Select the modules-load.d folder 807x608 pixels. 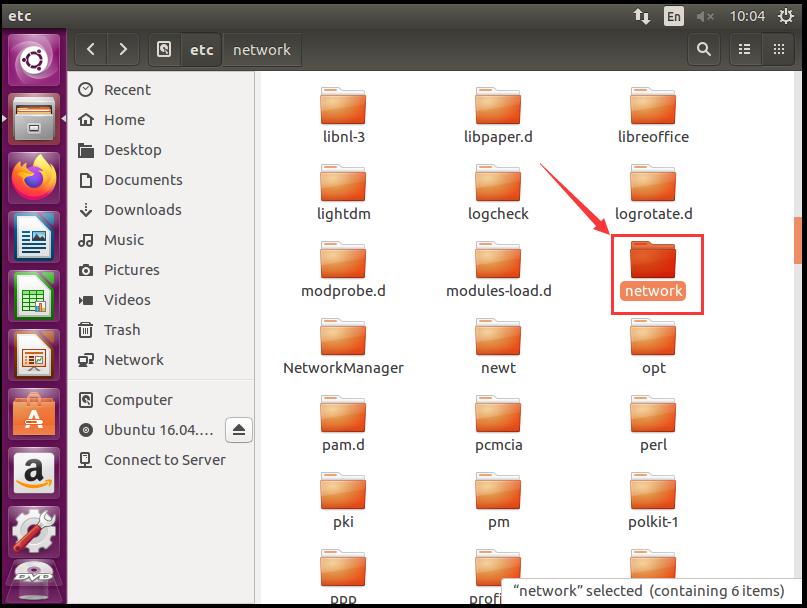(x=498, y=270)
